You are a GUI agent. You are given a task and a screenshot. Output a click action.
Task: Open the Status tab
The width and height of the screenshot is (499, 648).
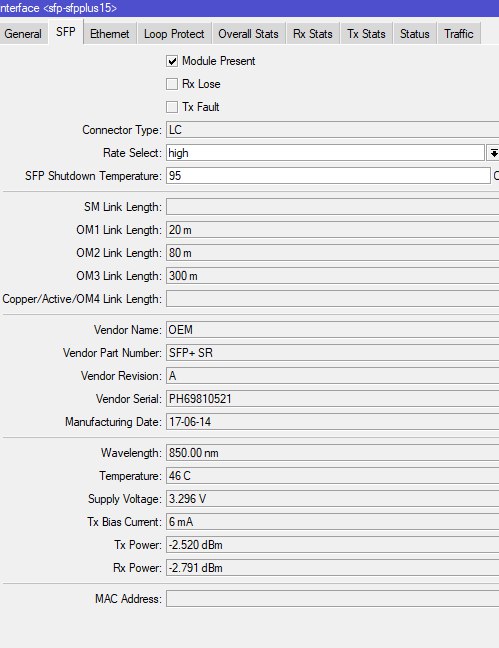415,34
